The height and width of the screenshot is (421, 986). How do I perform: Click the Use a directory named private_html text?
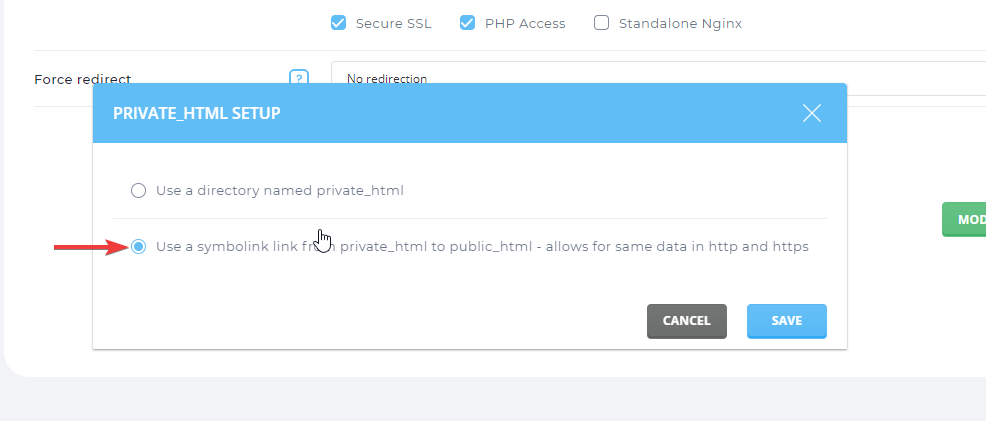pyautogui.click(x=280, y=190)
